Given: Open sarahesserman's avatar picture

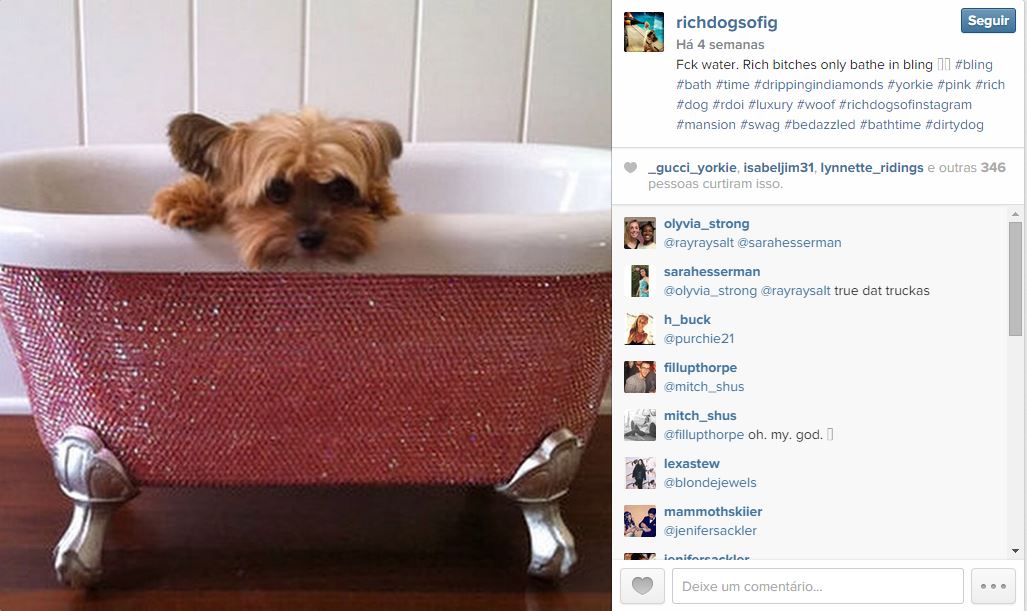Looking at the screenshot, I should pos(640,281).
